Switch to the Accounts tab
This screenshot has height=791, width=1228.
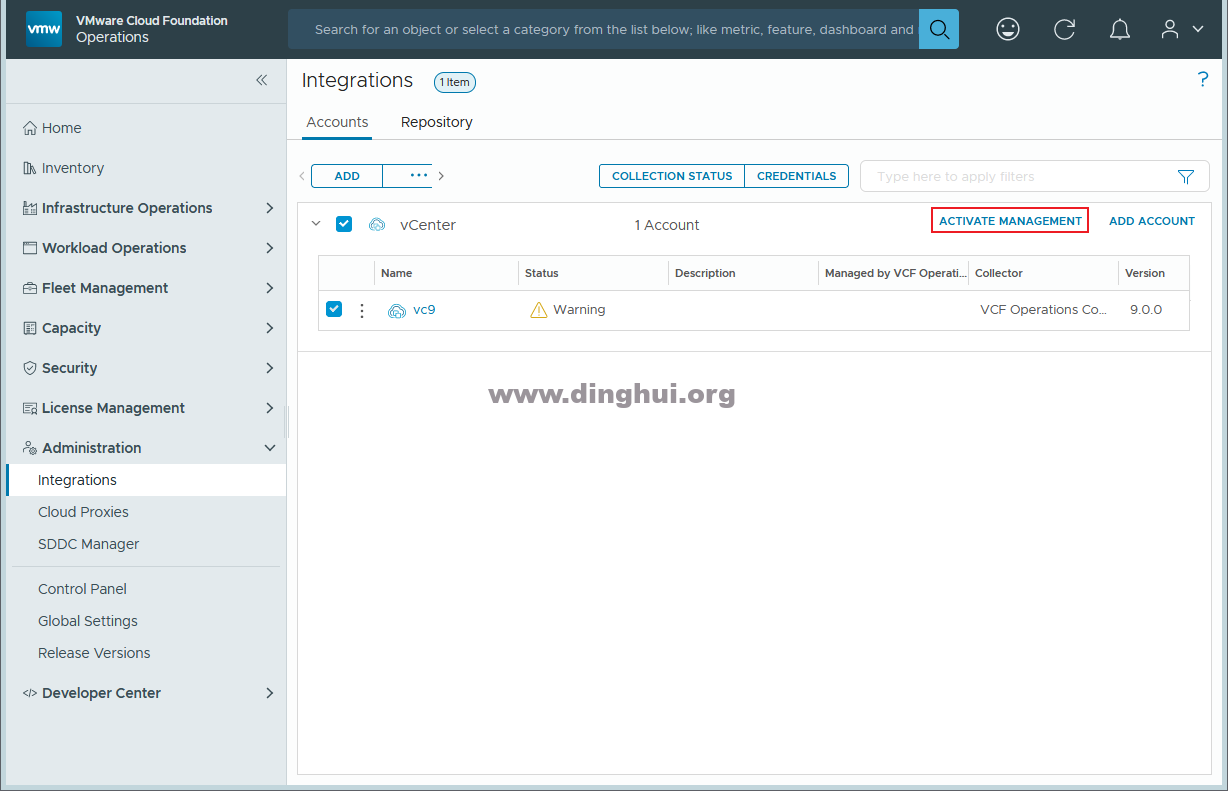[x=337, y=122]
